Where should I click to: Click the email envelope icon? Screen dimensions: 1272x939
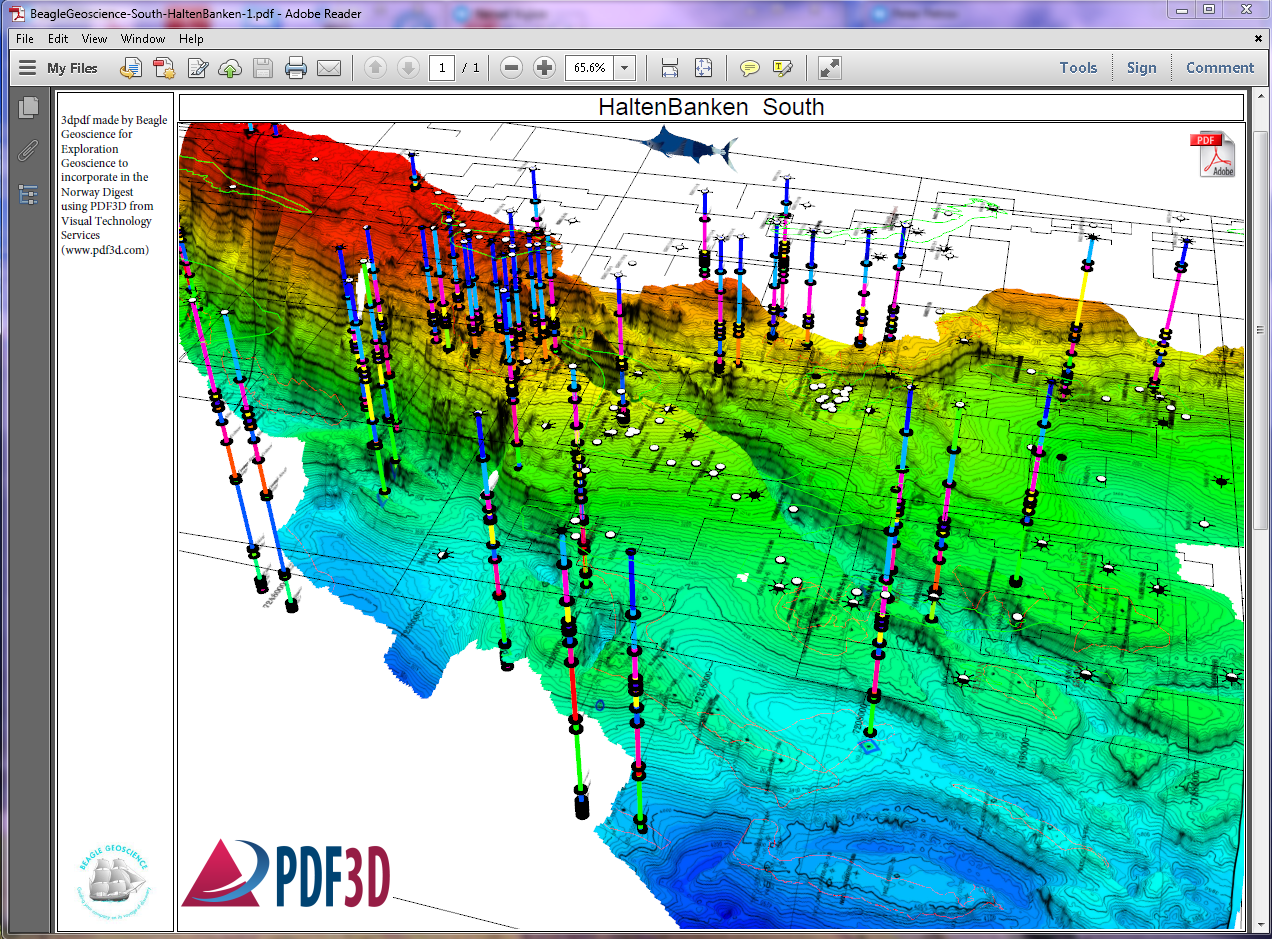pyautogui.click(x=329, y=68)
